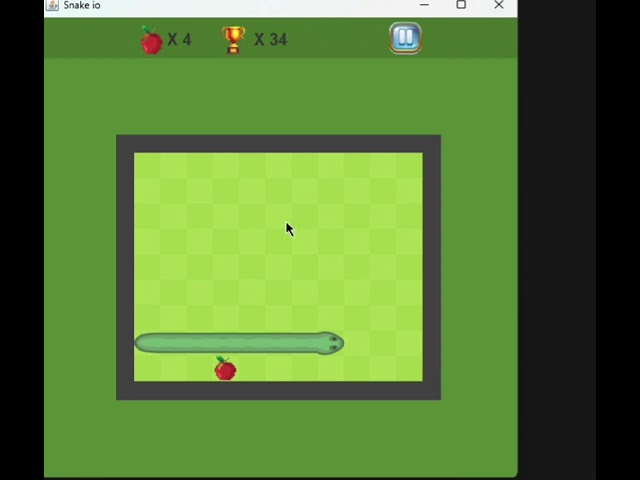
Task: Click the 'X 4' apple count text
Action: tap(179, 40)
